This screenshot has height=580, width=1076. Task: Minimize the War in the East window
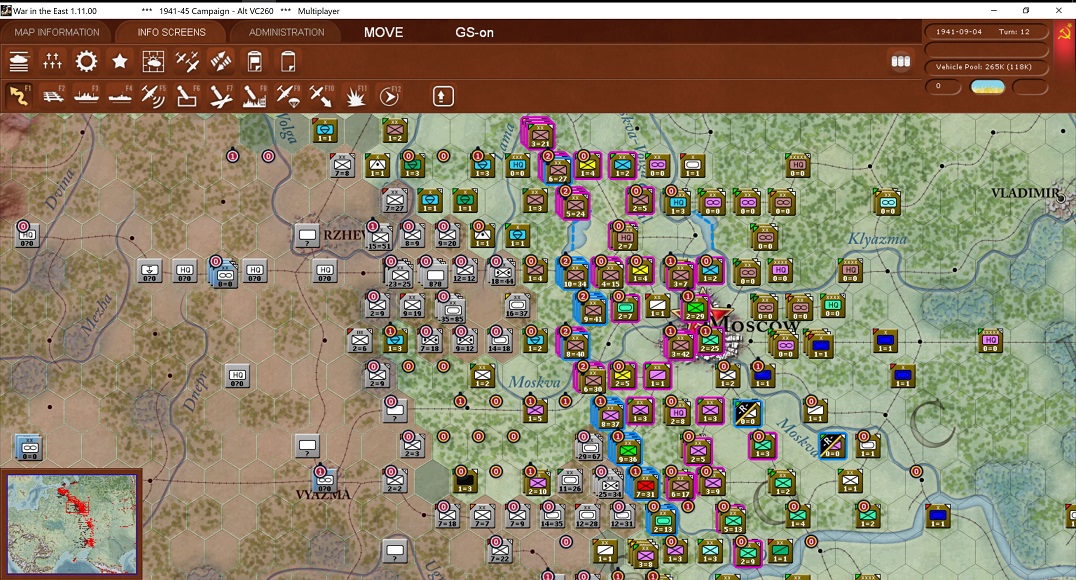[994, 10]
